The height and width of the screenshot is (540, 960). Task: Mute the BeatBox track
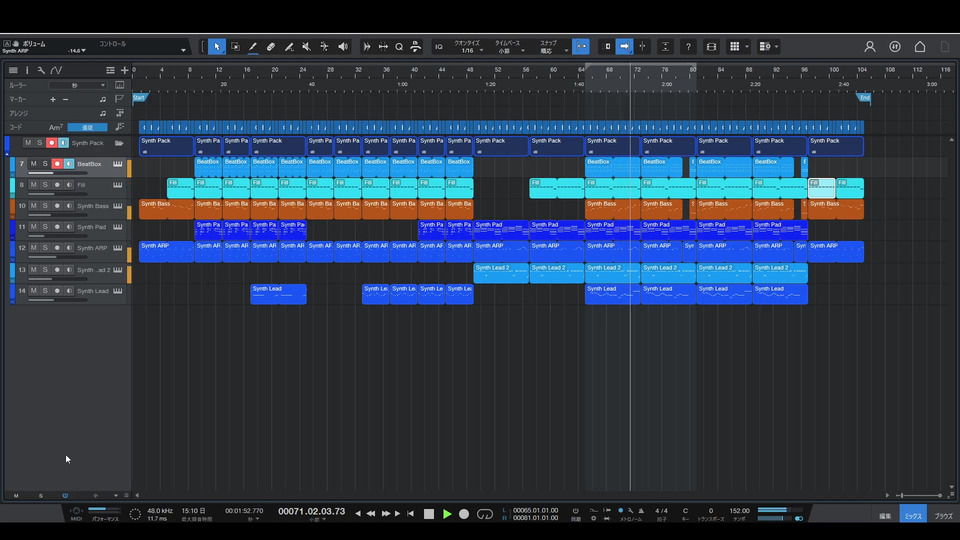pos(33,163)
